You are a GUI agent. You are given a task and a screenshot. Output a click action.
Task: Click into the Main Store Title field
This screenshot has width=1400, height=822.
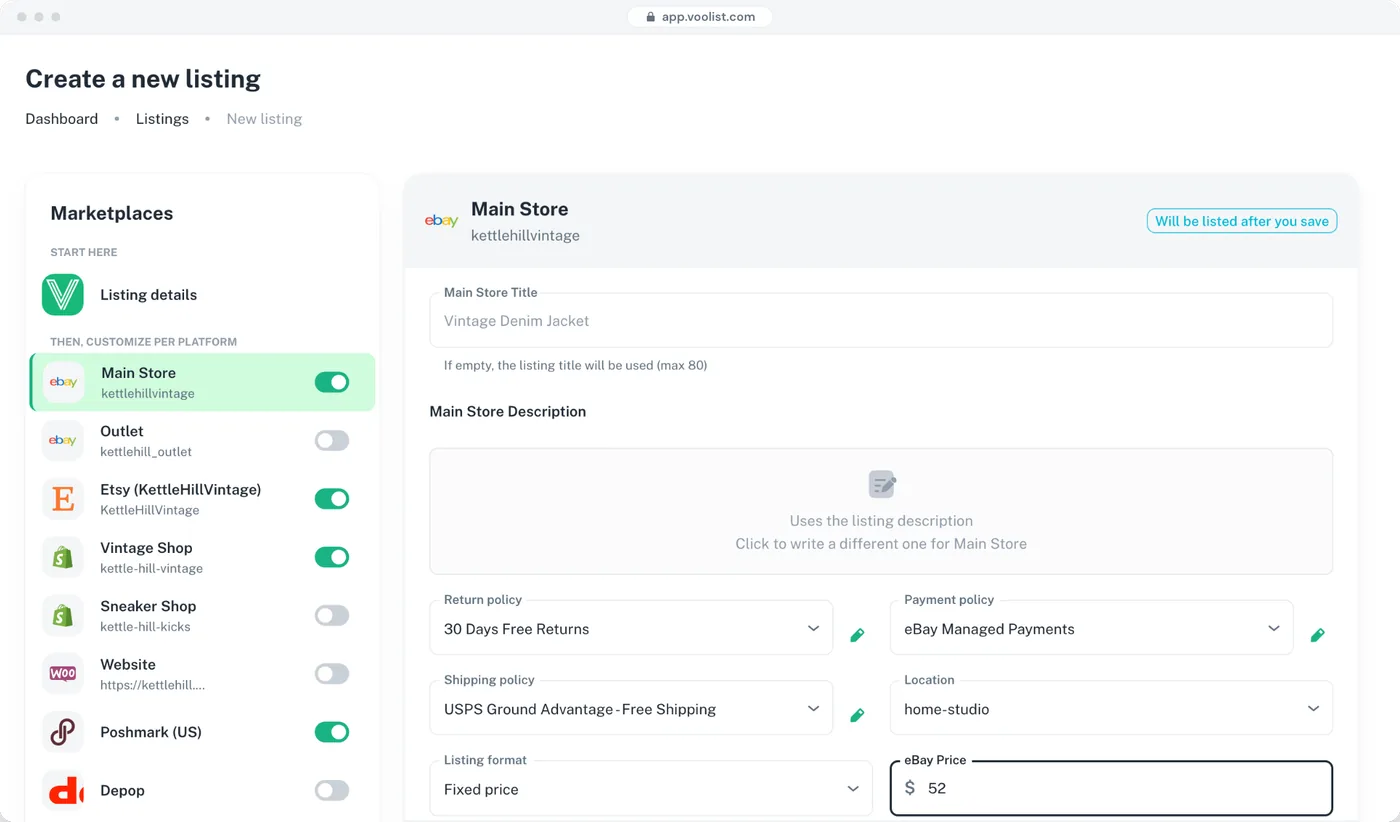point(881,320)
